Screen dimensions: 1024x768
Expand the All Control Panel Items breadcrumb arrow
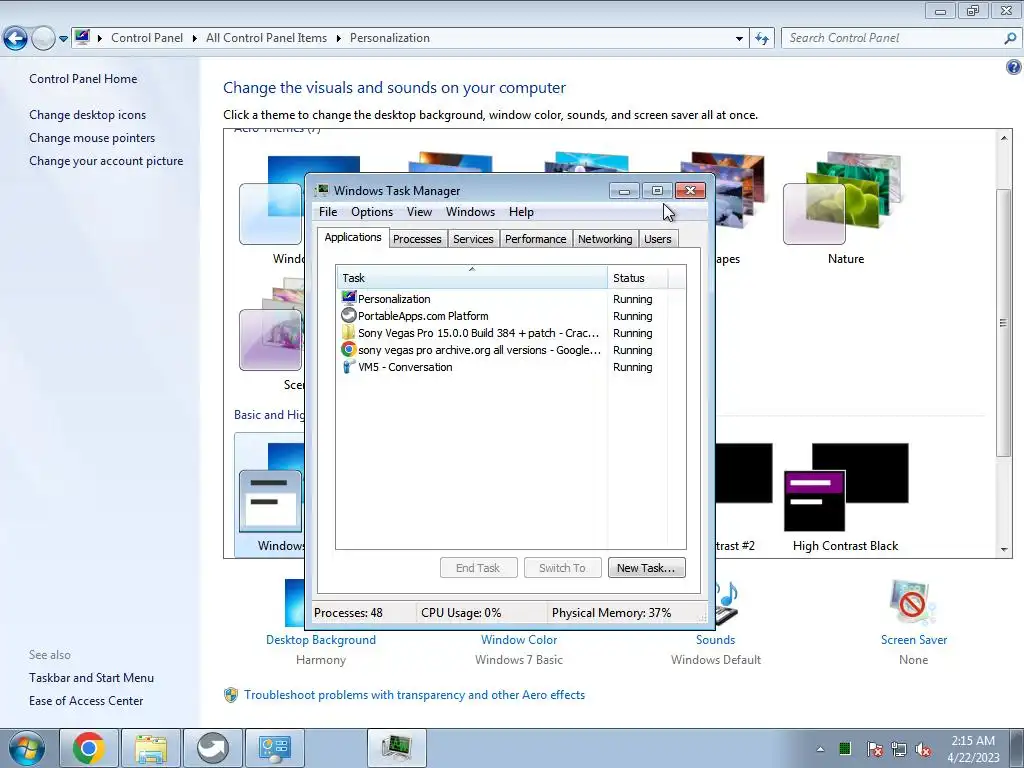(x=338, y=39)
